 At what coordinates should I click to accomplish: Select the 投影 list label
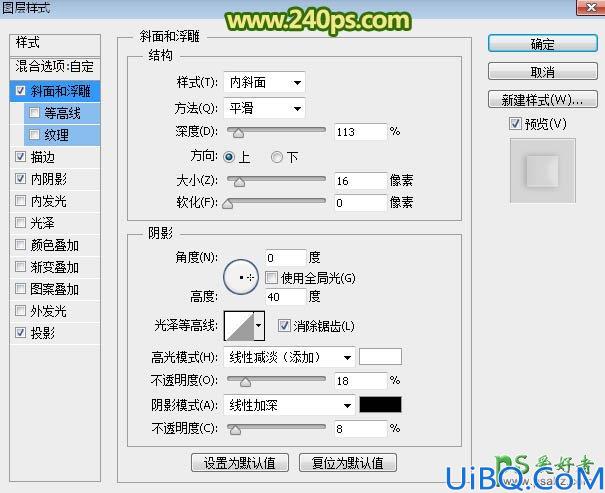point(42,333)
